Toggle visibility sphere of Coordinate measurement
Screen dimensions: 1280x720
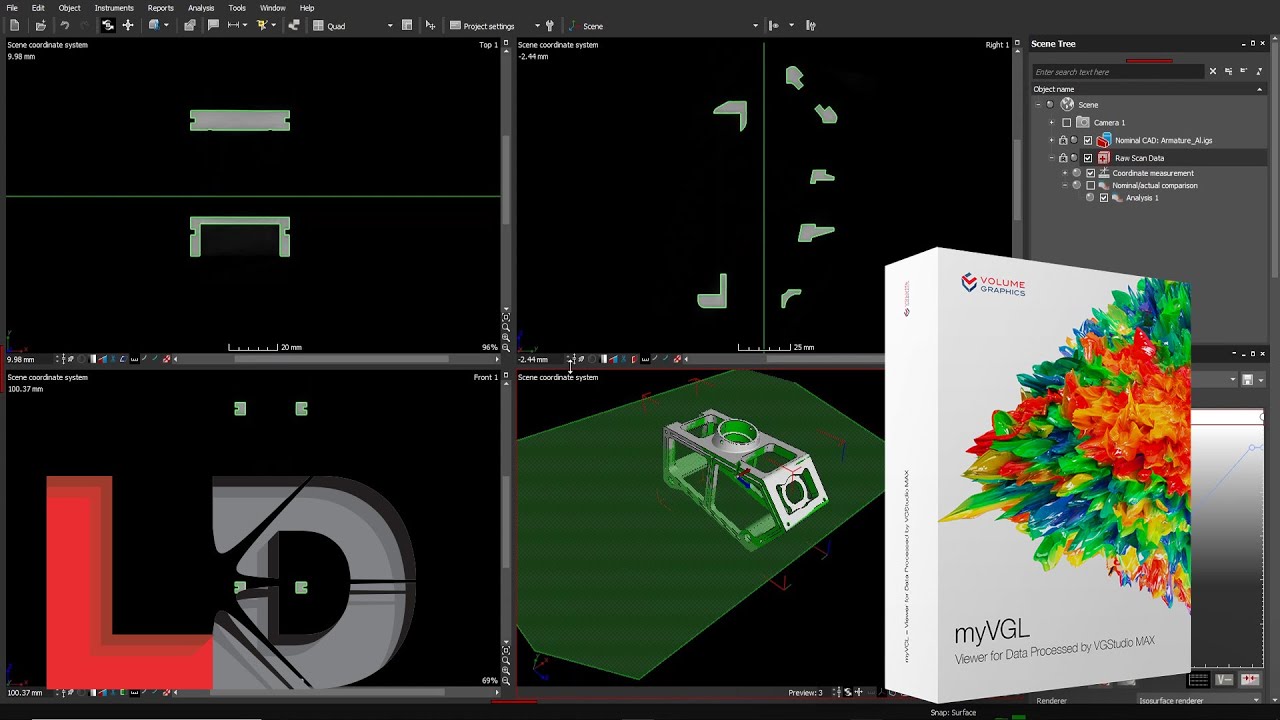pyautogui.click(x=1077, y=173)
